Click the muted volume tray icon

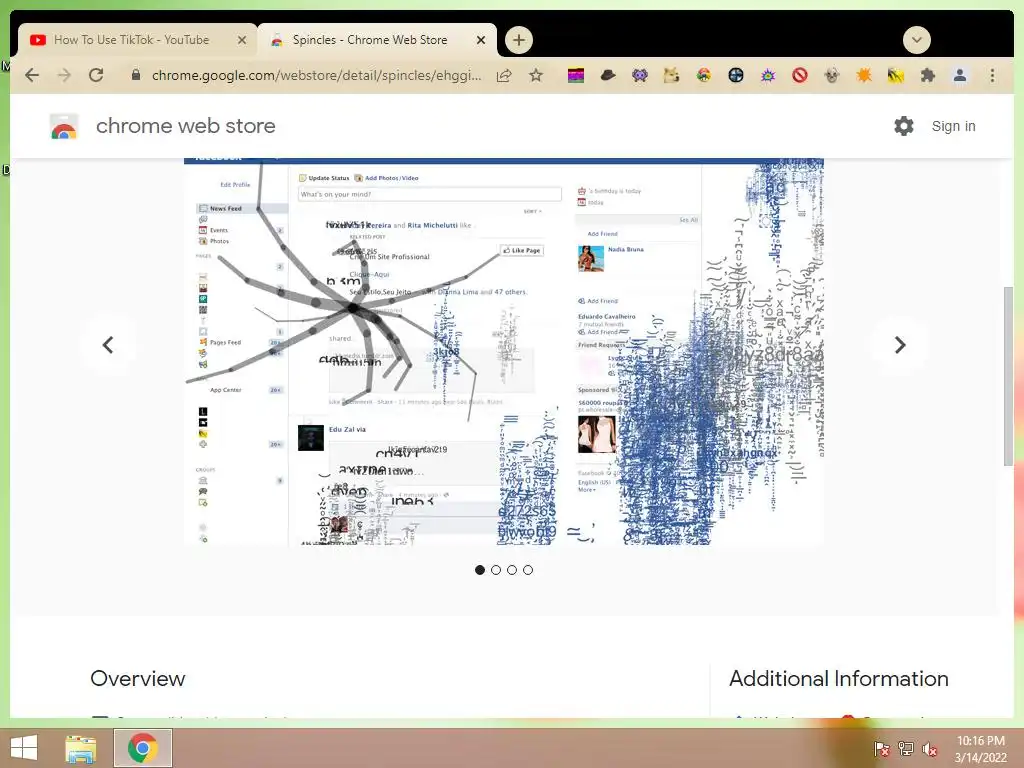click(930, 749)
